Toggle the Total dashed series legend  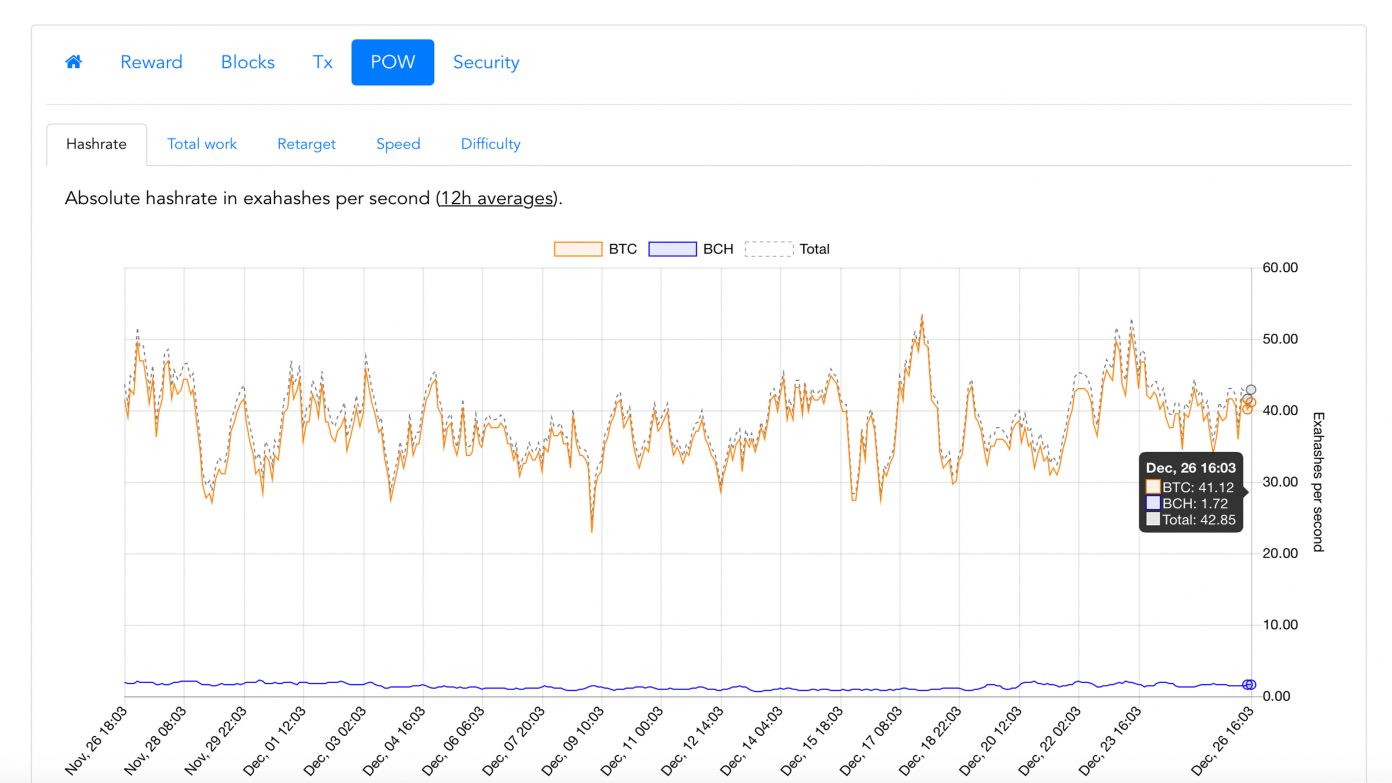786,249
